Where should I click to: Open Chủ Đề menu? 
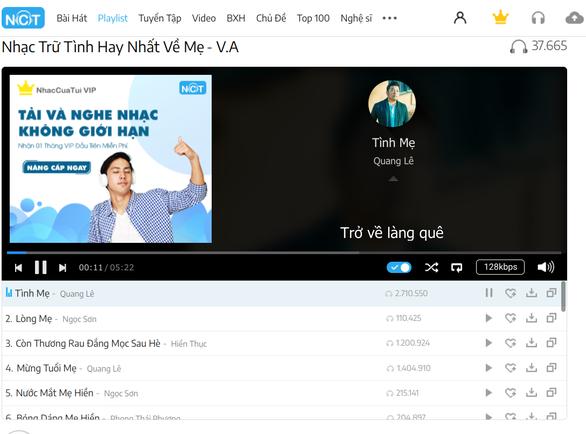(x=271, y=18)
